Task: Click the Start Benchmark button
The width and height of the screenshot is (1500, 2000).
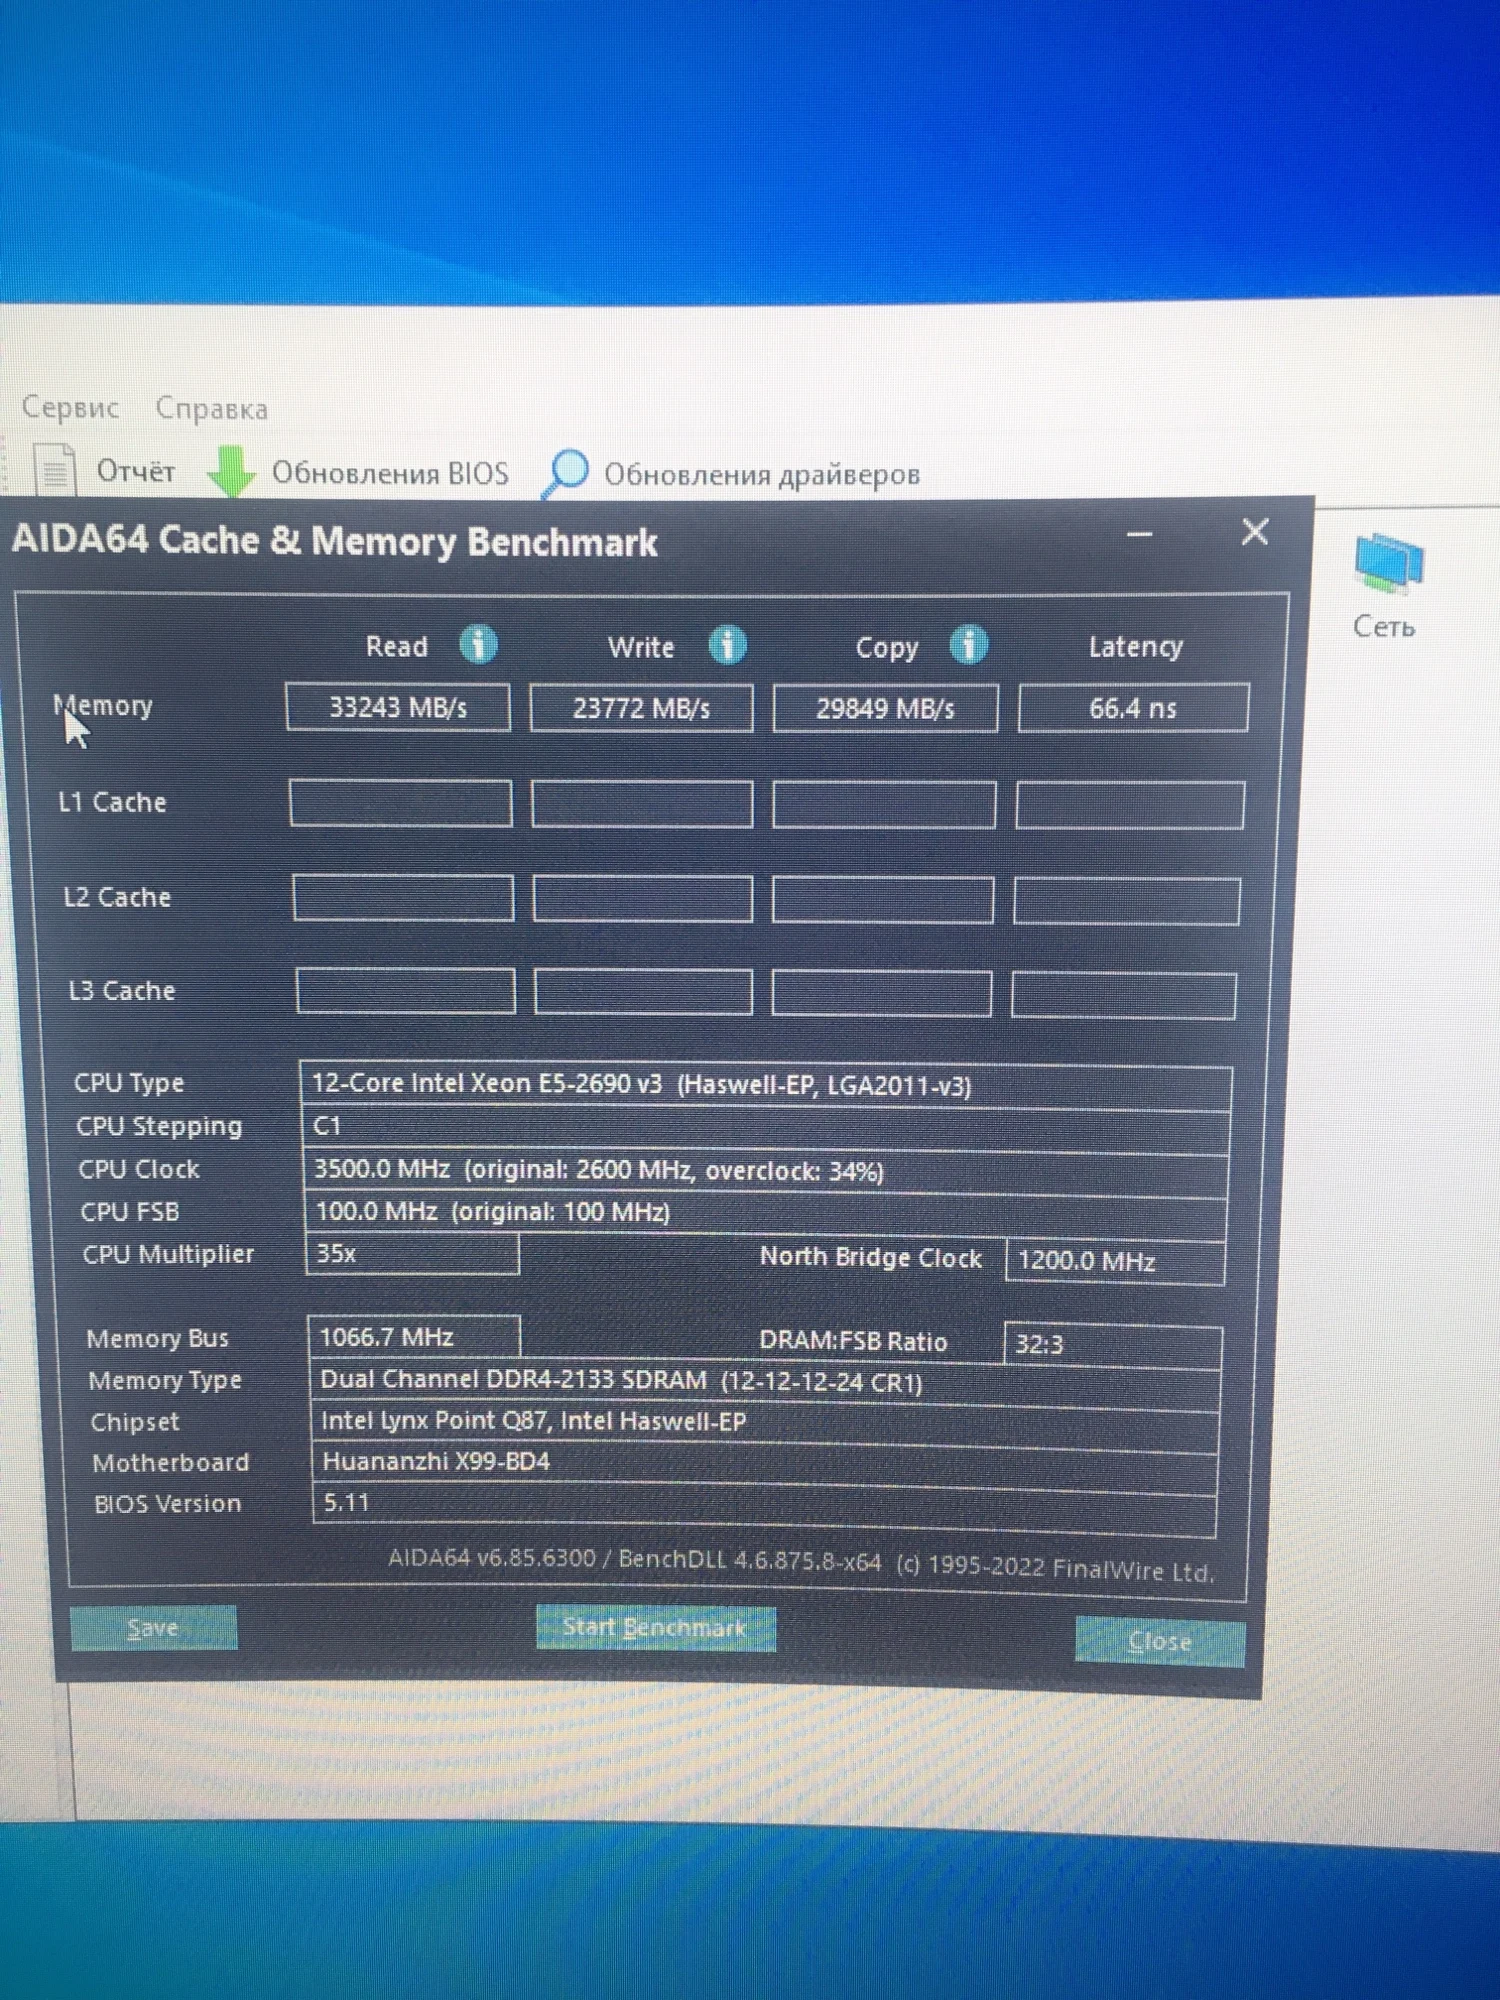Action: (x=656, y=1628)
